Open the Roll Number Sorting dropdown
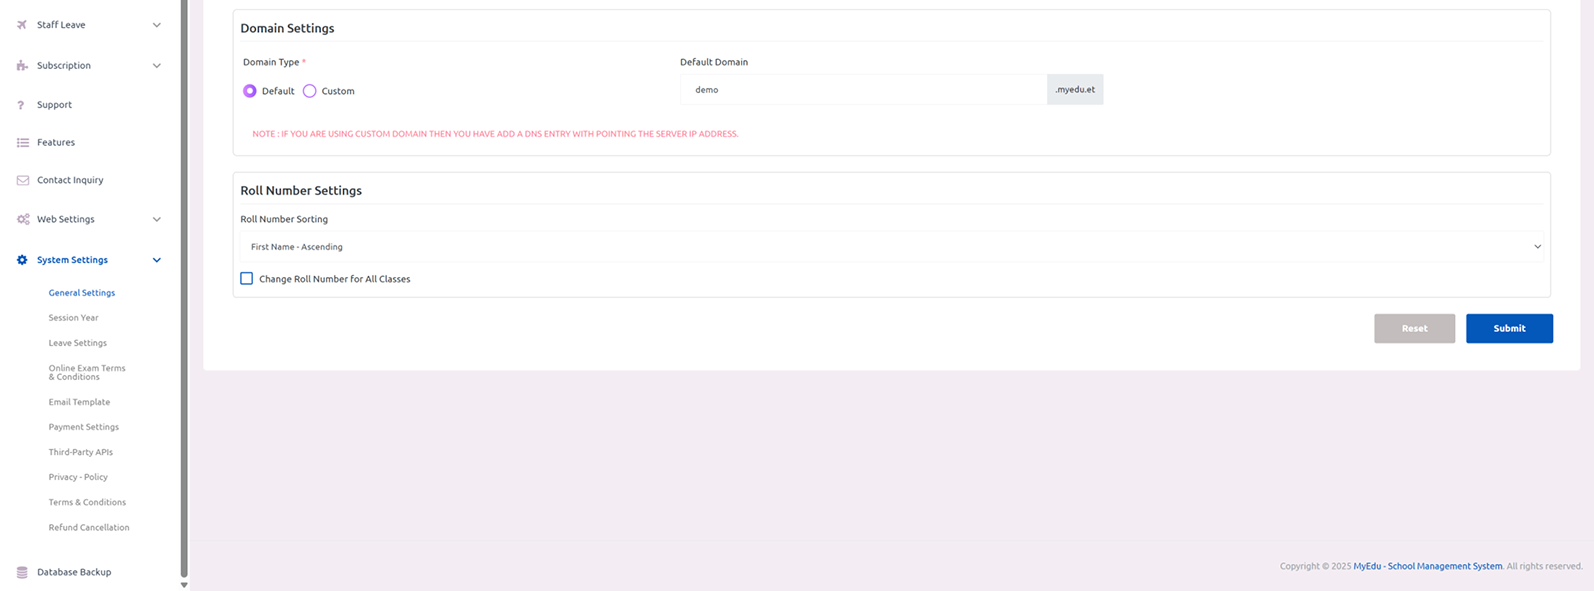 click(890, 247)
